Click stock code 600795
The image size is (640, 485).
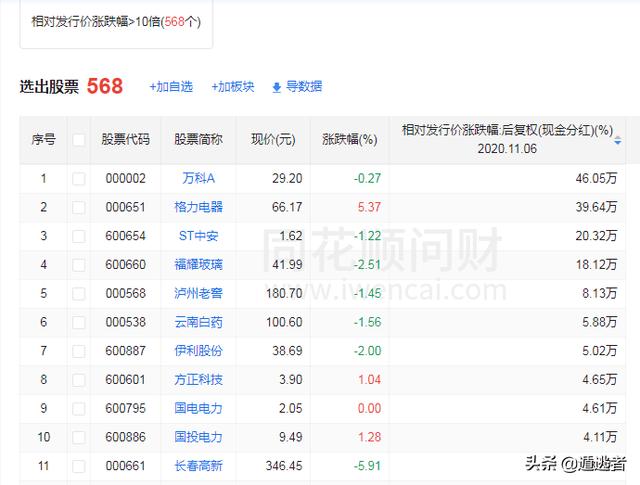click(125, 408)
